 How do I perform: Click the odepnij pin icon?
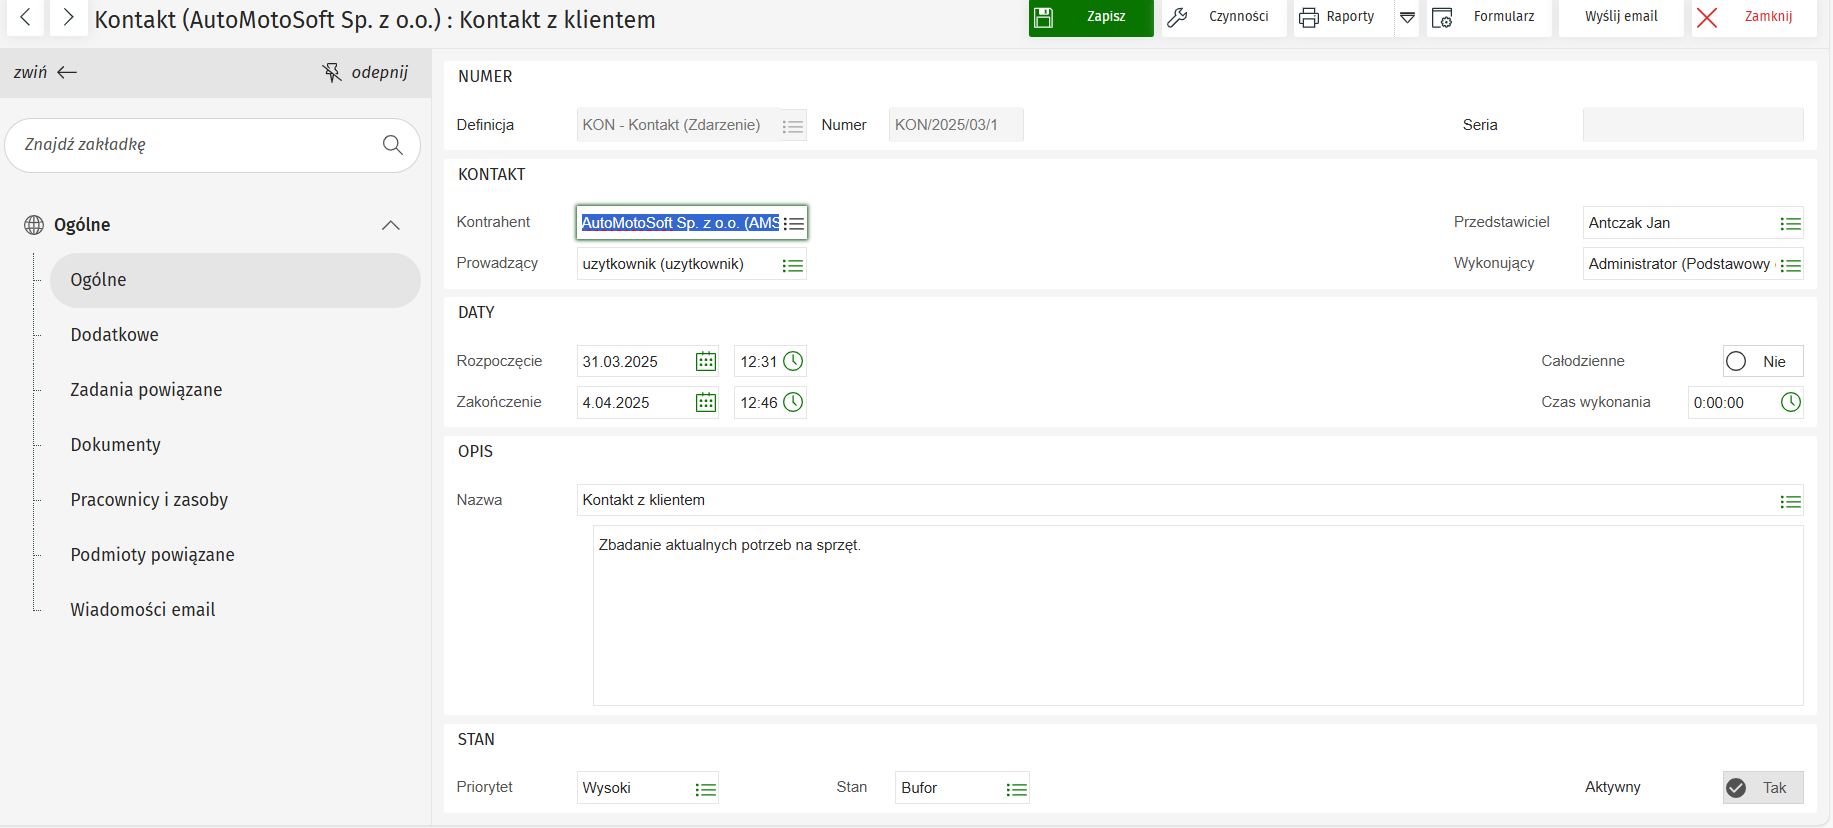pos(332,72)
